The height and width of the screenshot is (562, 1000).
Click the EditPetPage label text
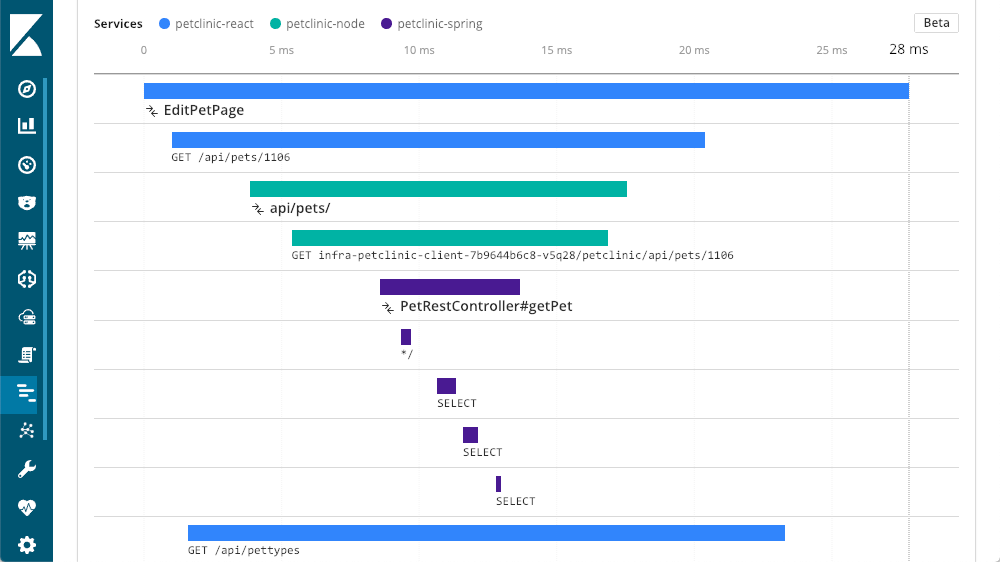(x=203, y=110)
